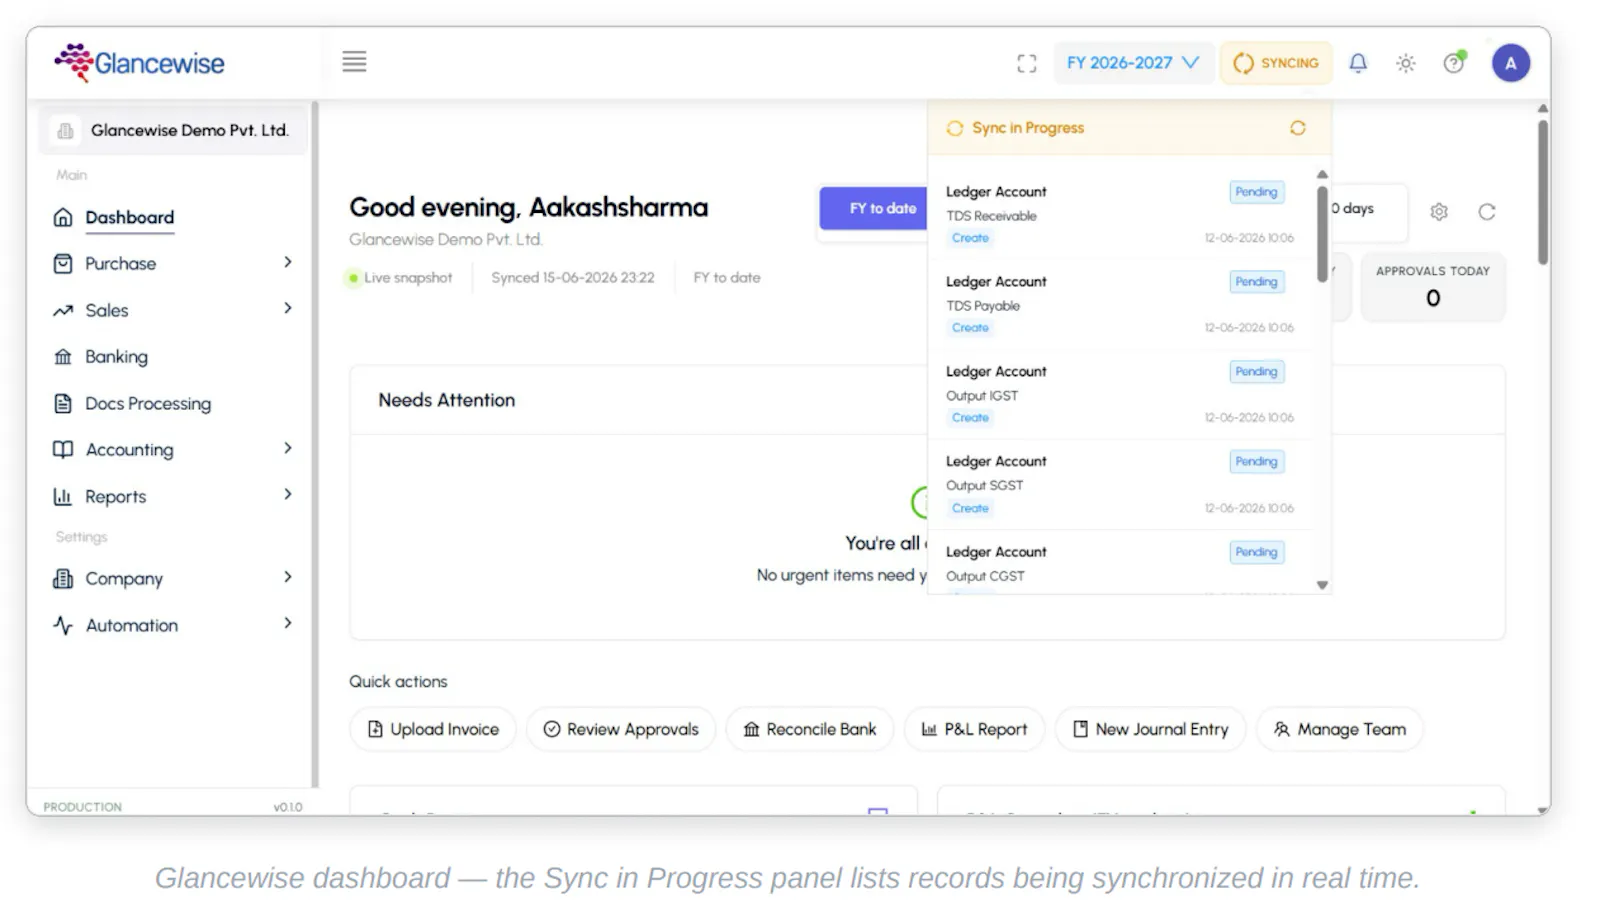This screenshot has height=908, width=1600.
Task: Click the Docs Processing document icon
Action: pos(63,403)
